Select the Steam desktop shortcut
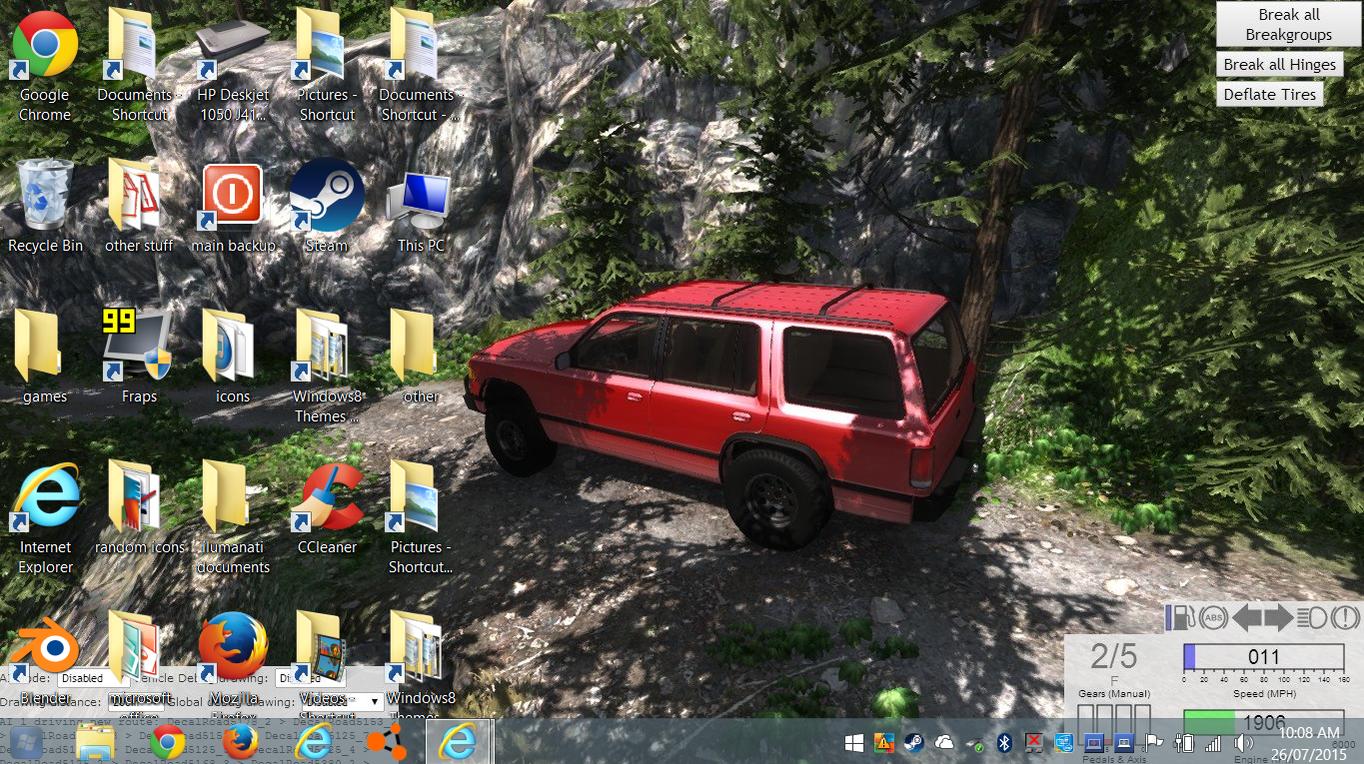This screenshot has height=764, width=1364. tap(327, 205)
